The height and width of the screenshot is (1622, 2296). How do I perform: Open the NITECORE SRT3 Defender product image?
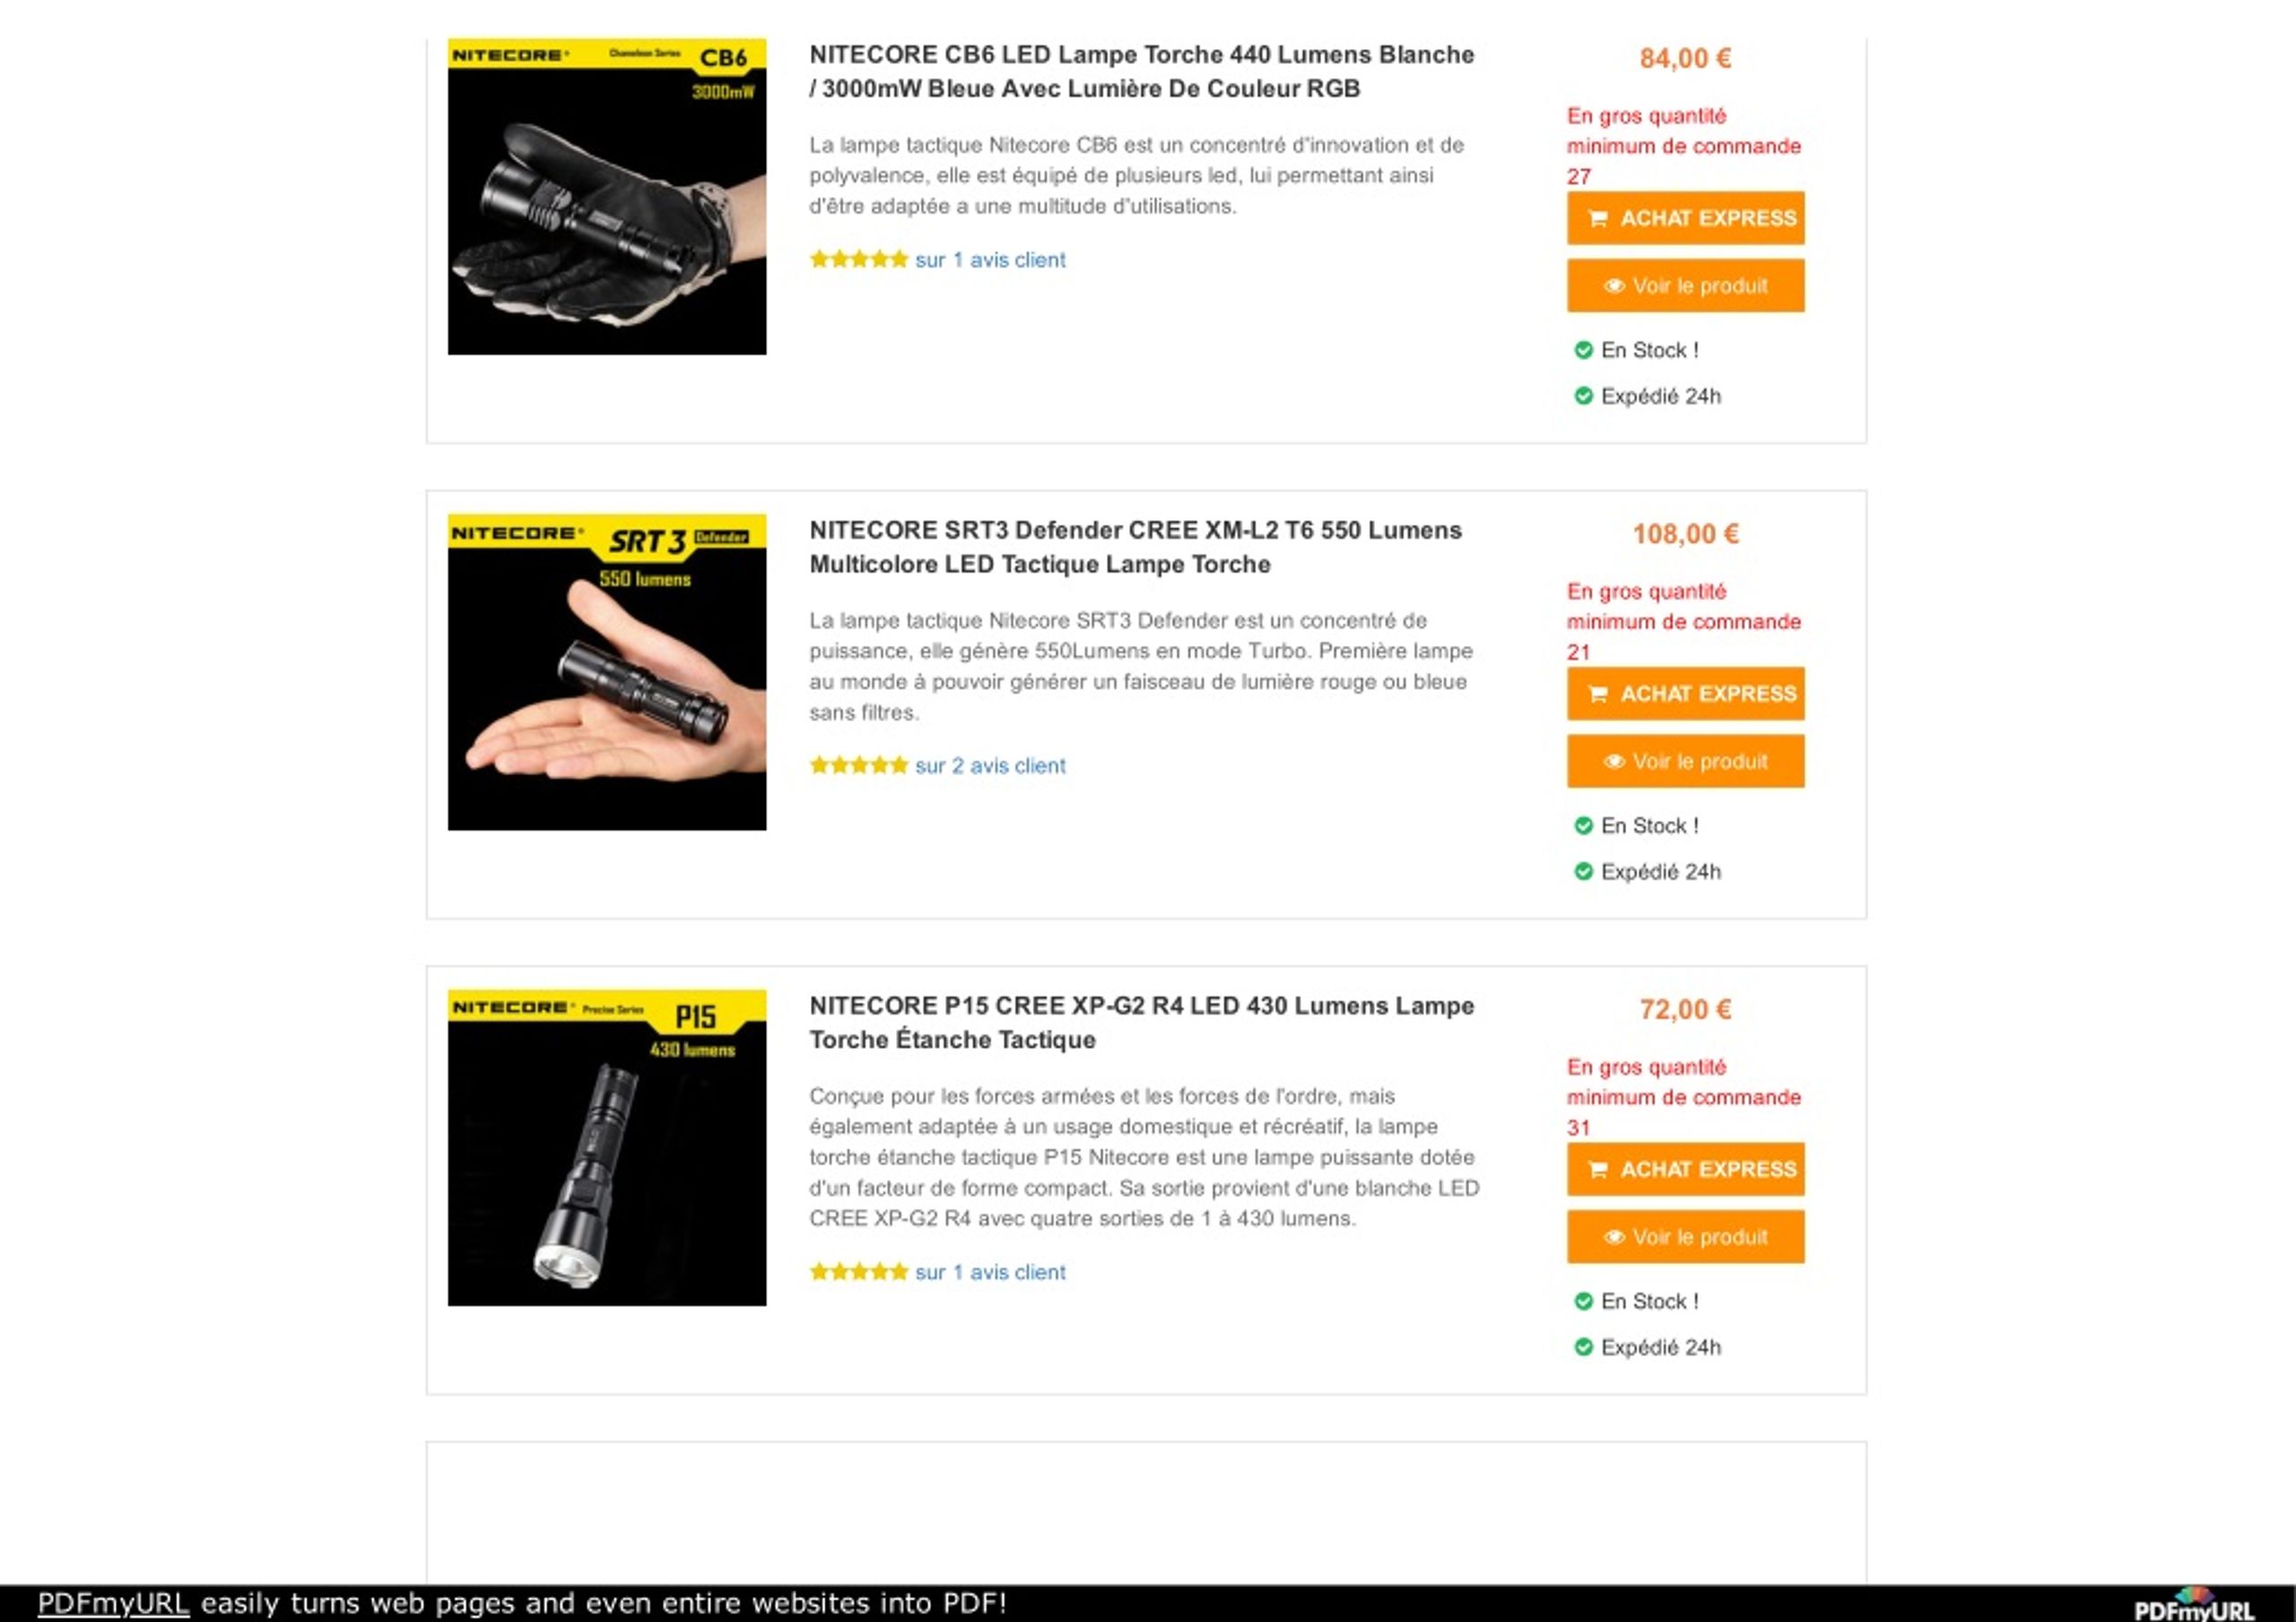tap(607, 672)
